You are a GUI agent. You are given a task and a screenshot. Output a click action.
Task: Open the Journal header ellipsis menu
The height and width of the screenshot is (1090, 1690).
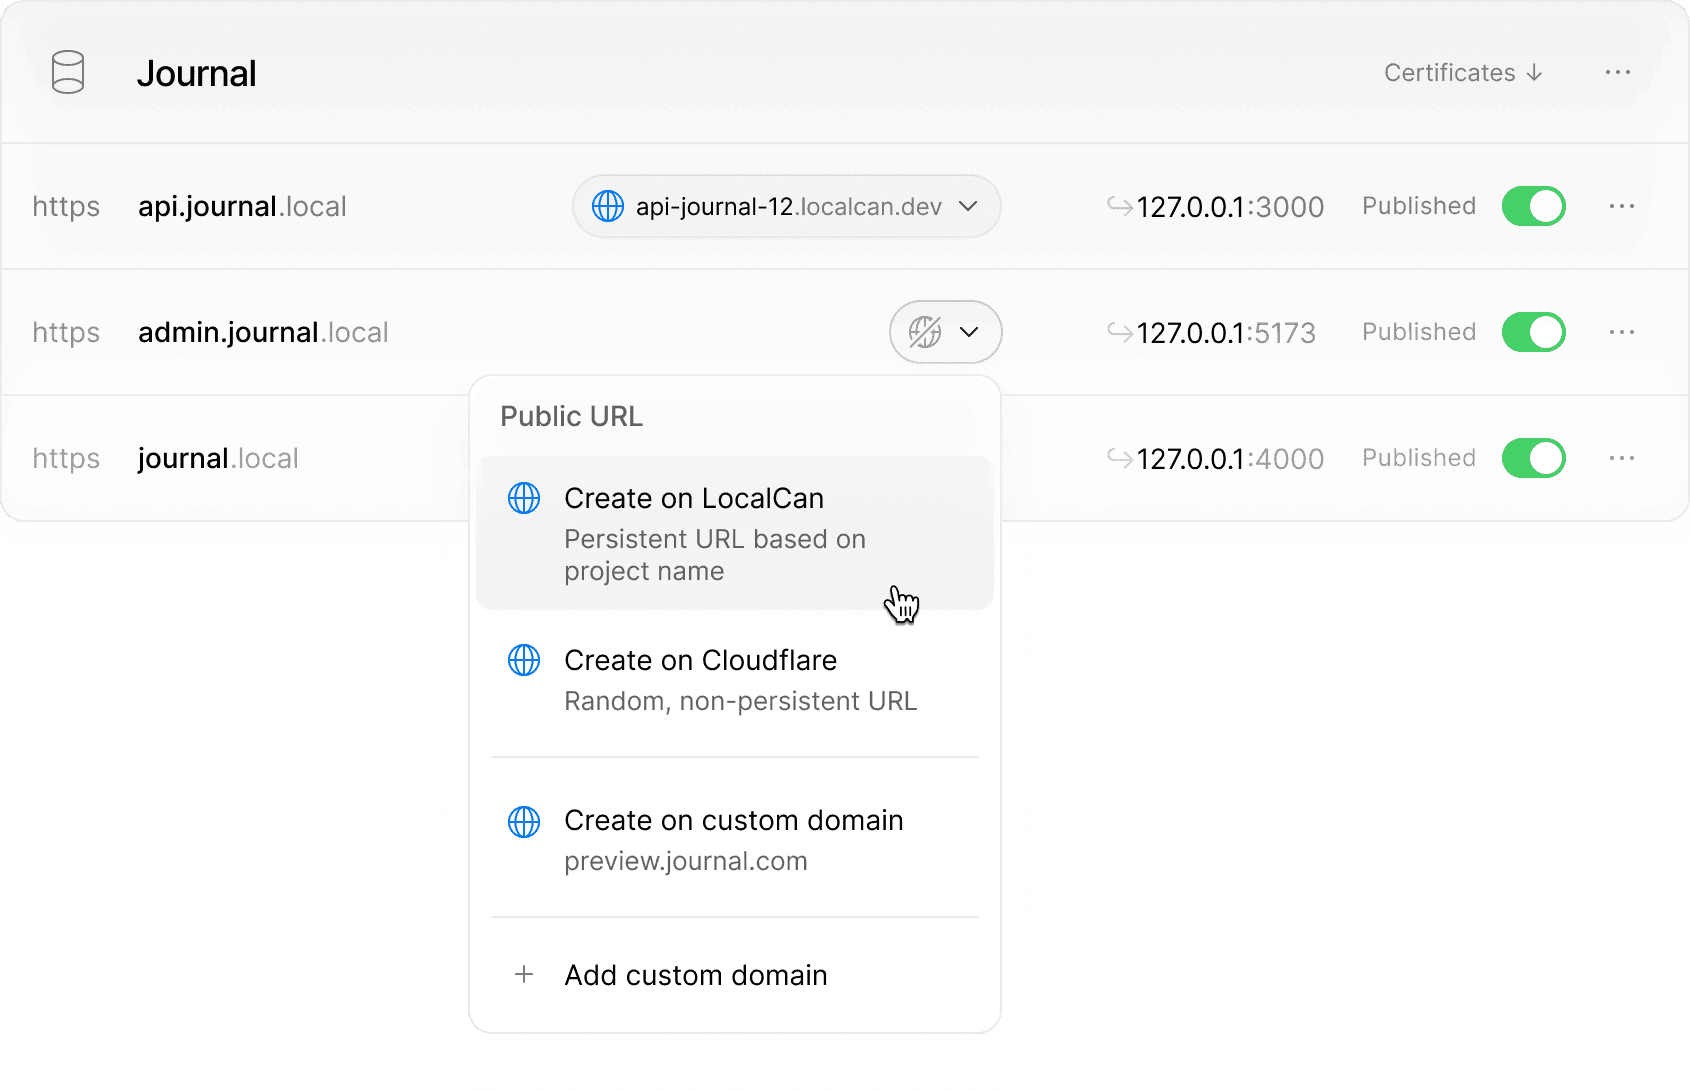pyautogui.click(x=1617, y=72)
